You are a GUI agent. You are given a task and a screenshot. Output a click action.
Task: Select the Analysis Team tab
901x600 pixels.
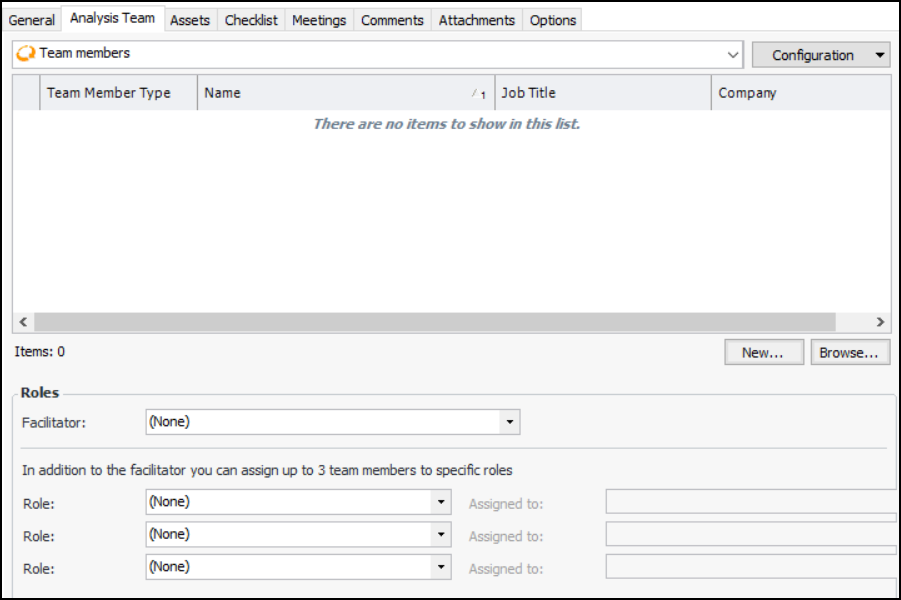[113, 18]
